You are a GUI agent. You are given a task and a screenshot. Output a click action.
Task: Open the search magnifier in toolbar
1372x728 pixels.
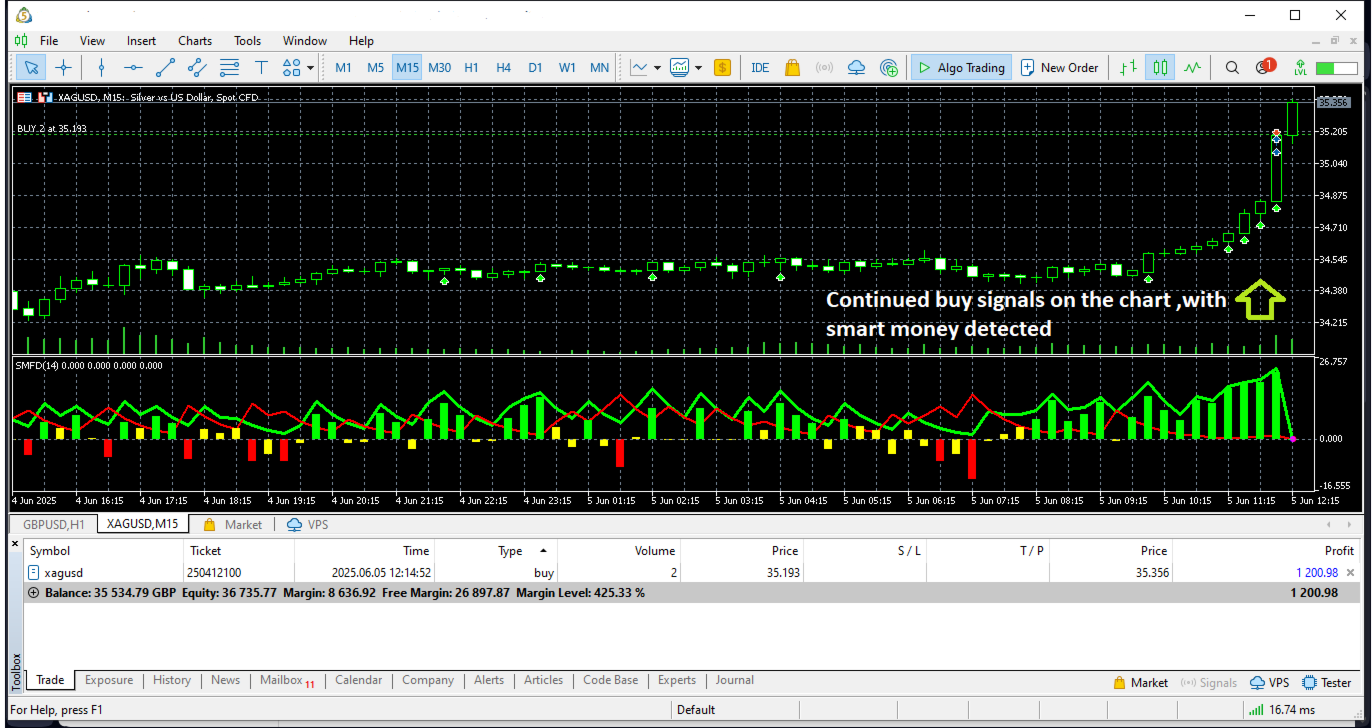pyautogui.click(x=1232, y=68)
